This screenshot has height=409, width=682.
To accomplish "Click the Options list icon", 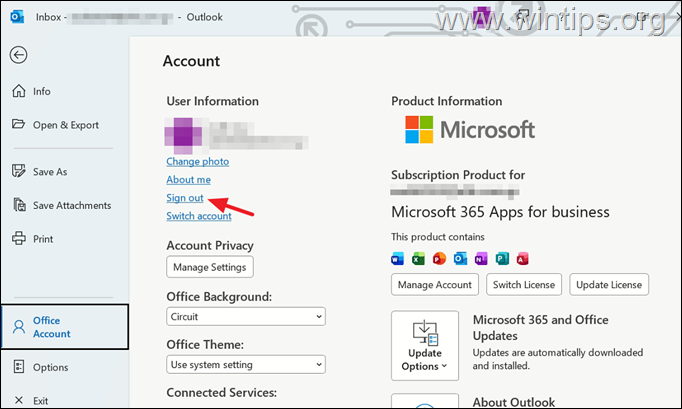I will [19, 366].
